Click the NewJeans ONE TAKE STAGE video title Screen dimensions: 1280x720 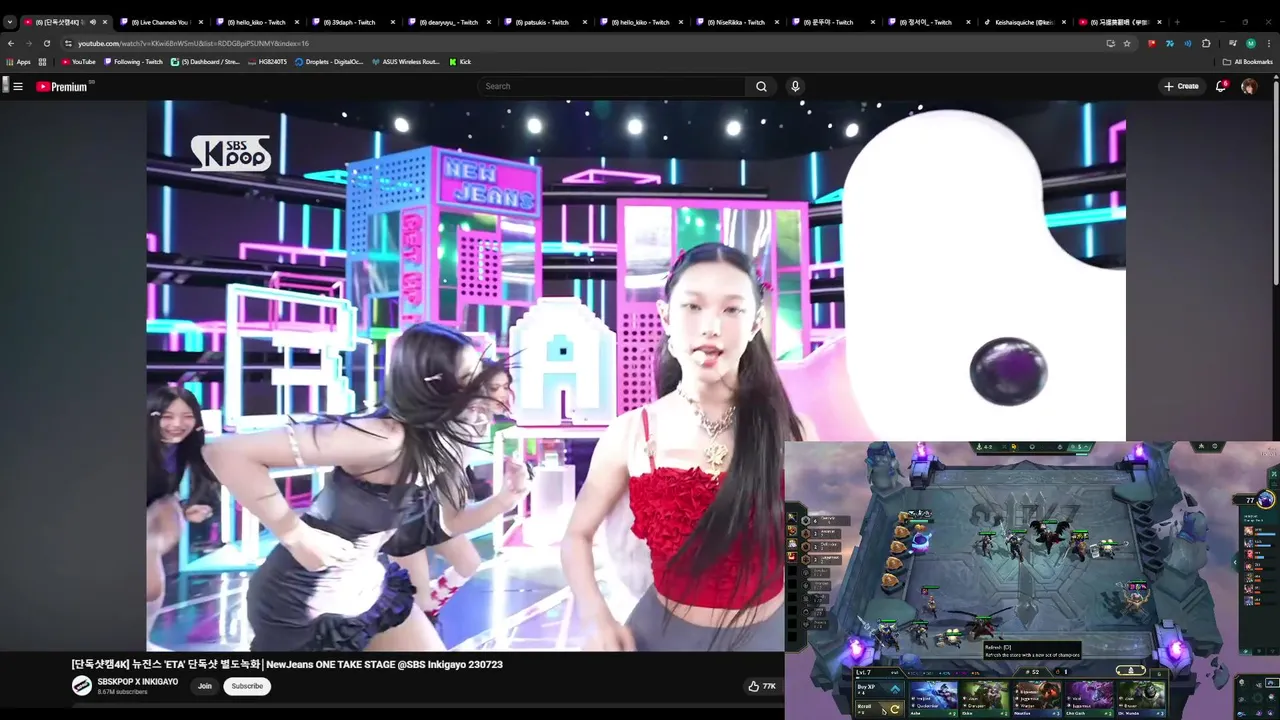click(x=287, y=664)
